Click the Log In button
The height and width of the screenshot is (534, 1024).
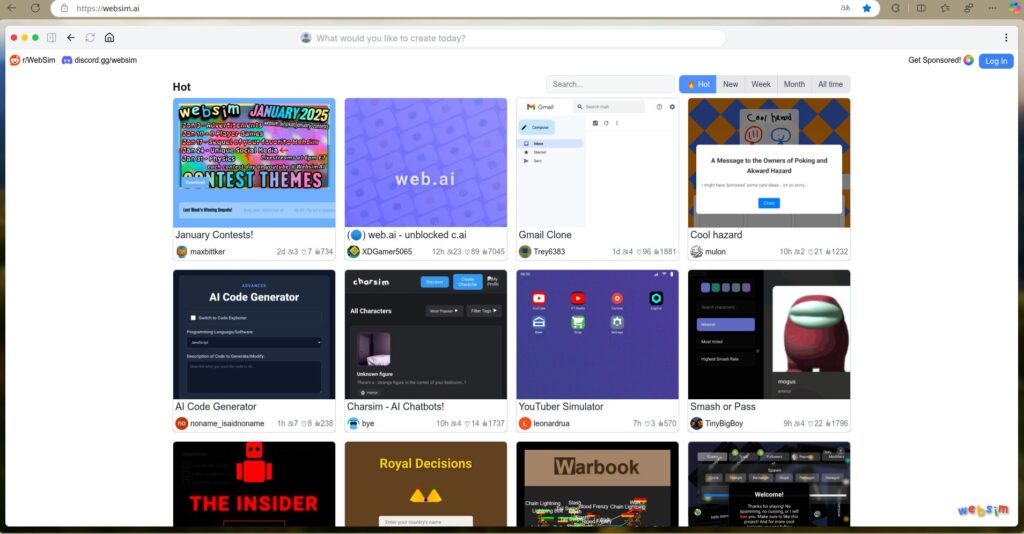(x=996, y=61)
